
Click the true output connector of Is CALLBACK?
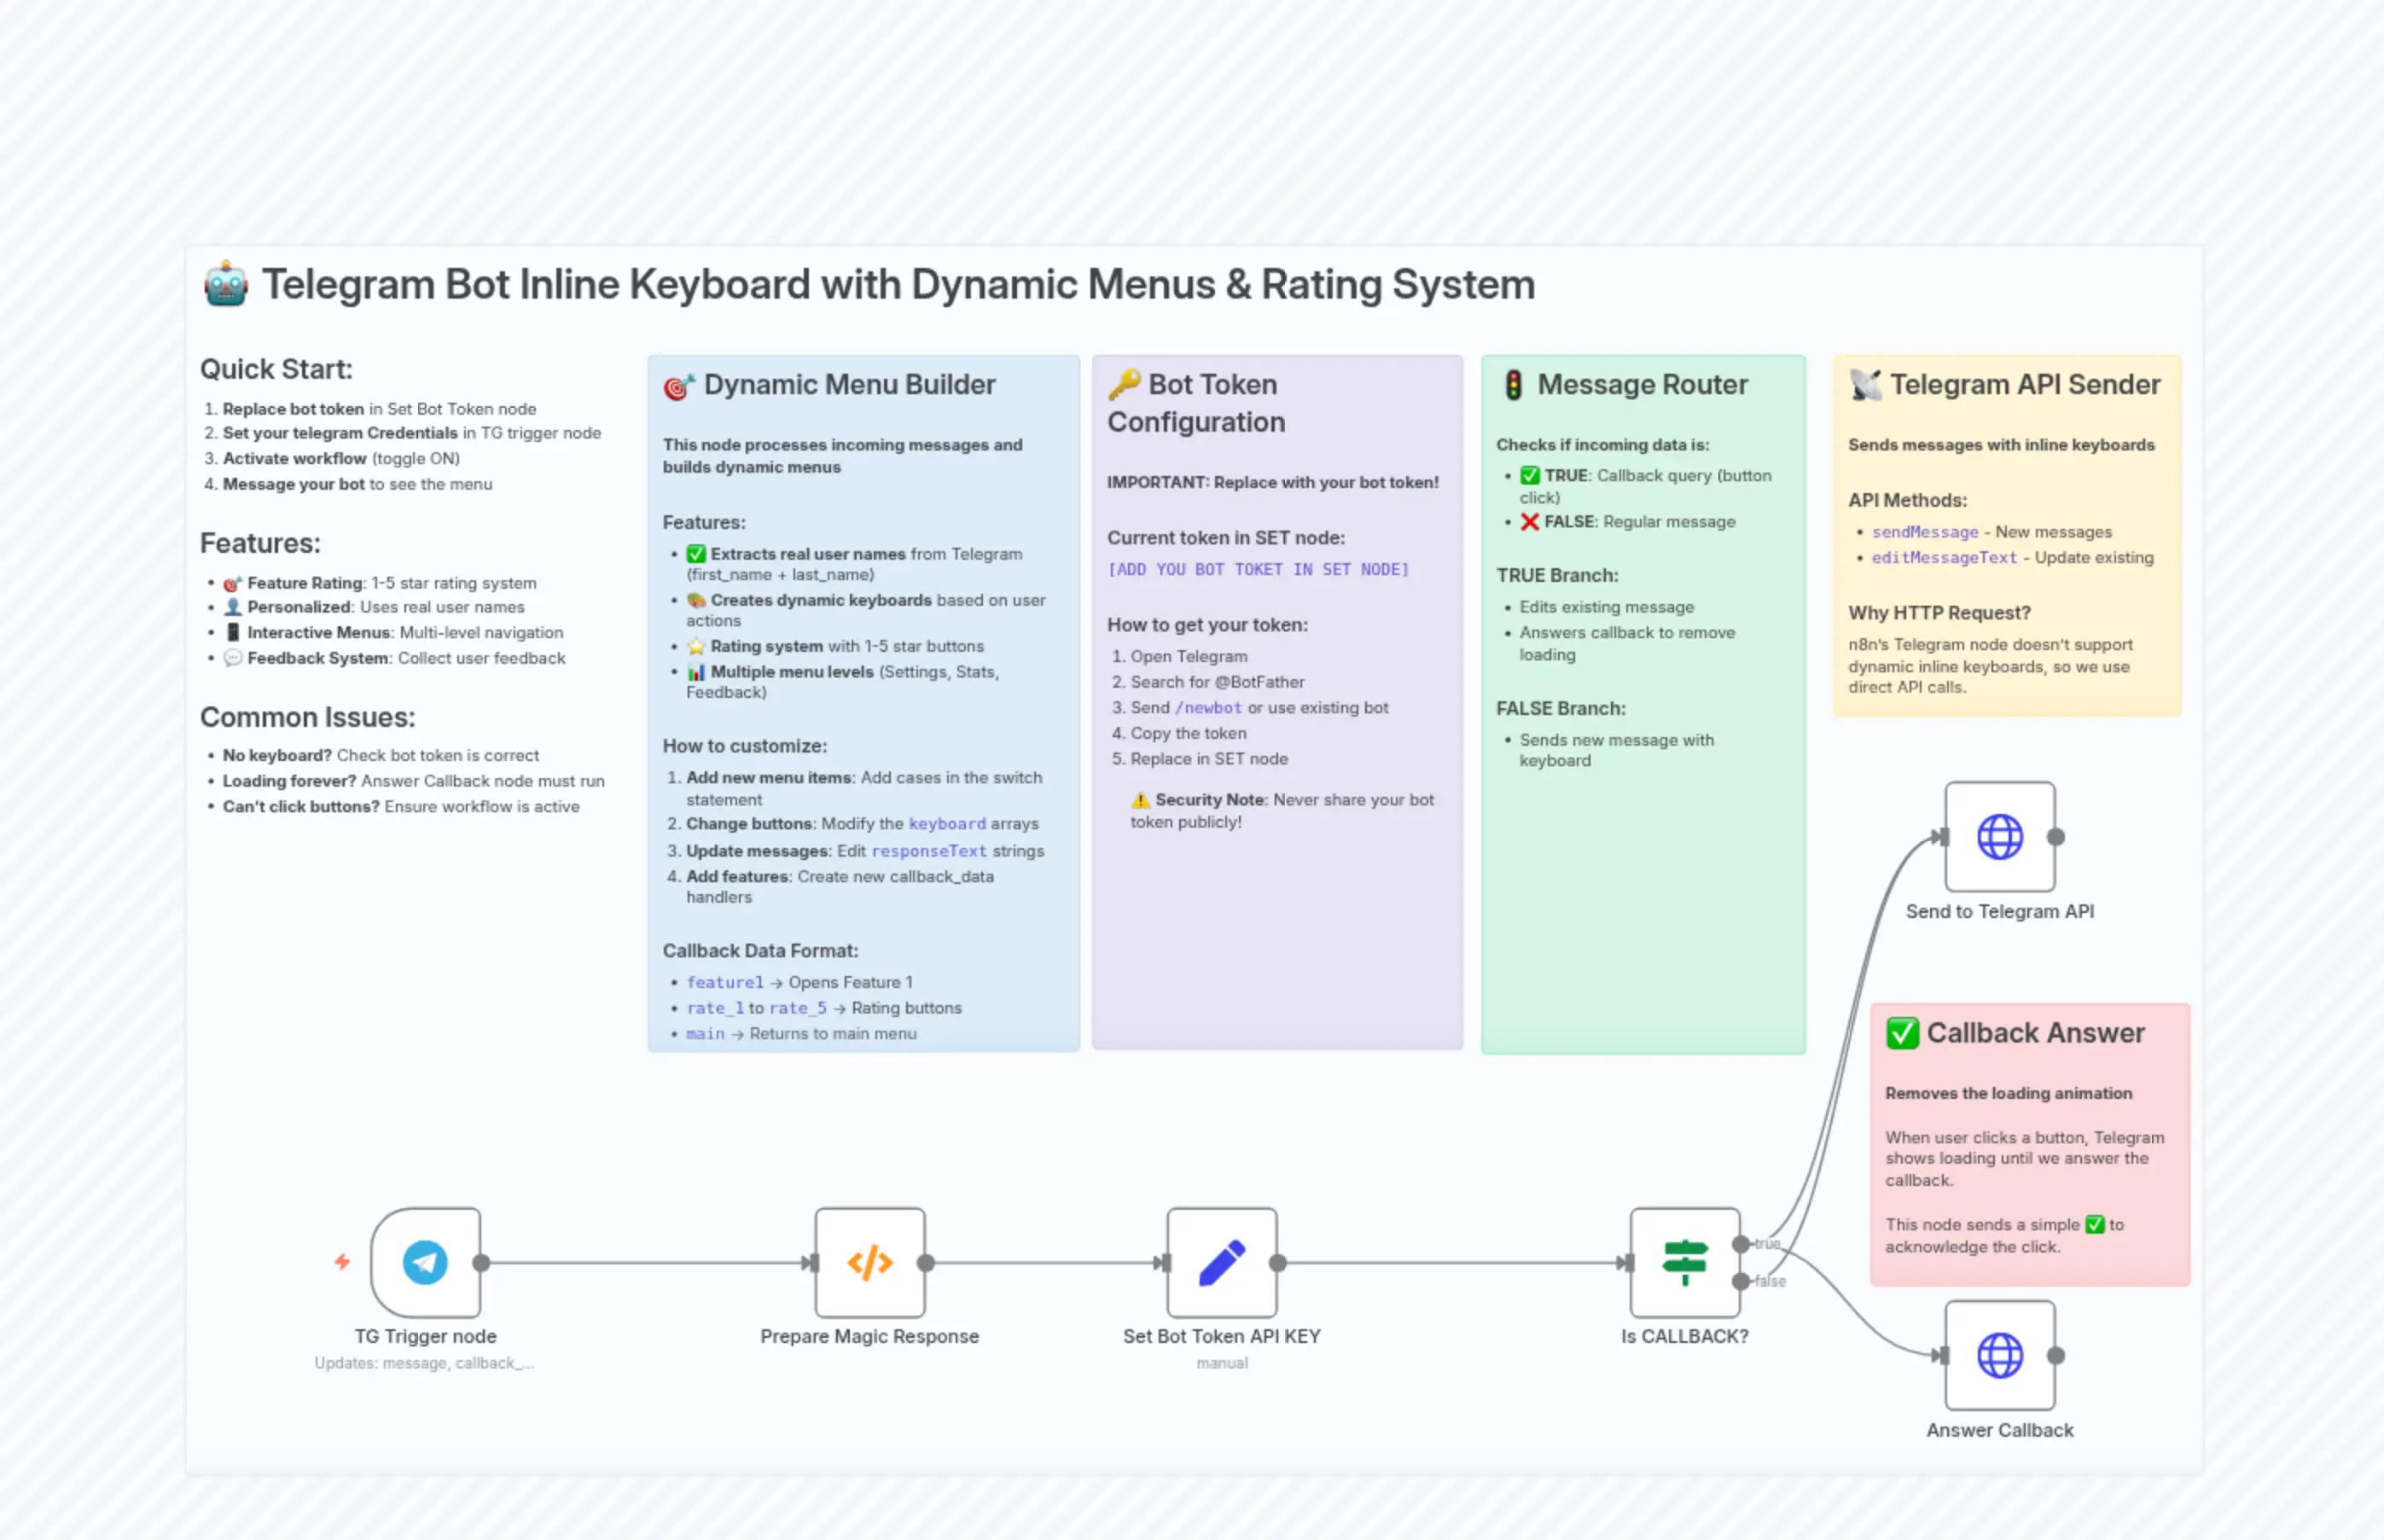click(1741, 1244)
